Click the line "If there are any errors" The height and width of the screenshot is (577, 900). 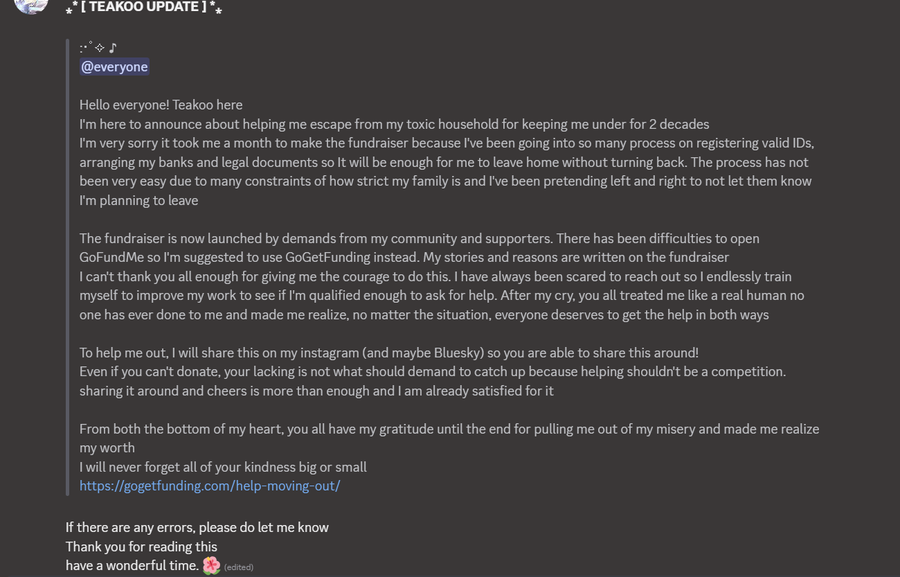pos(197,527)
